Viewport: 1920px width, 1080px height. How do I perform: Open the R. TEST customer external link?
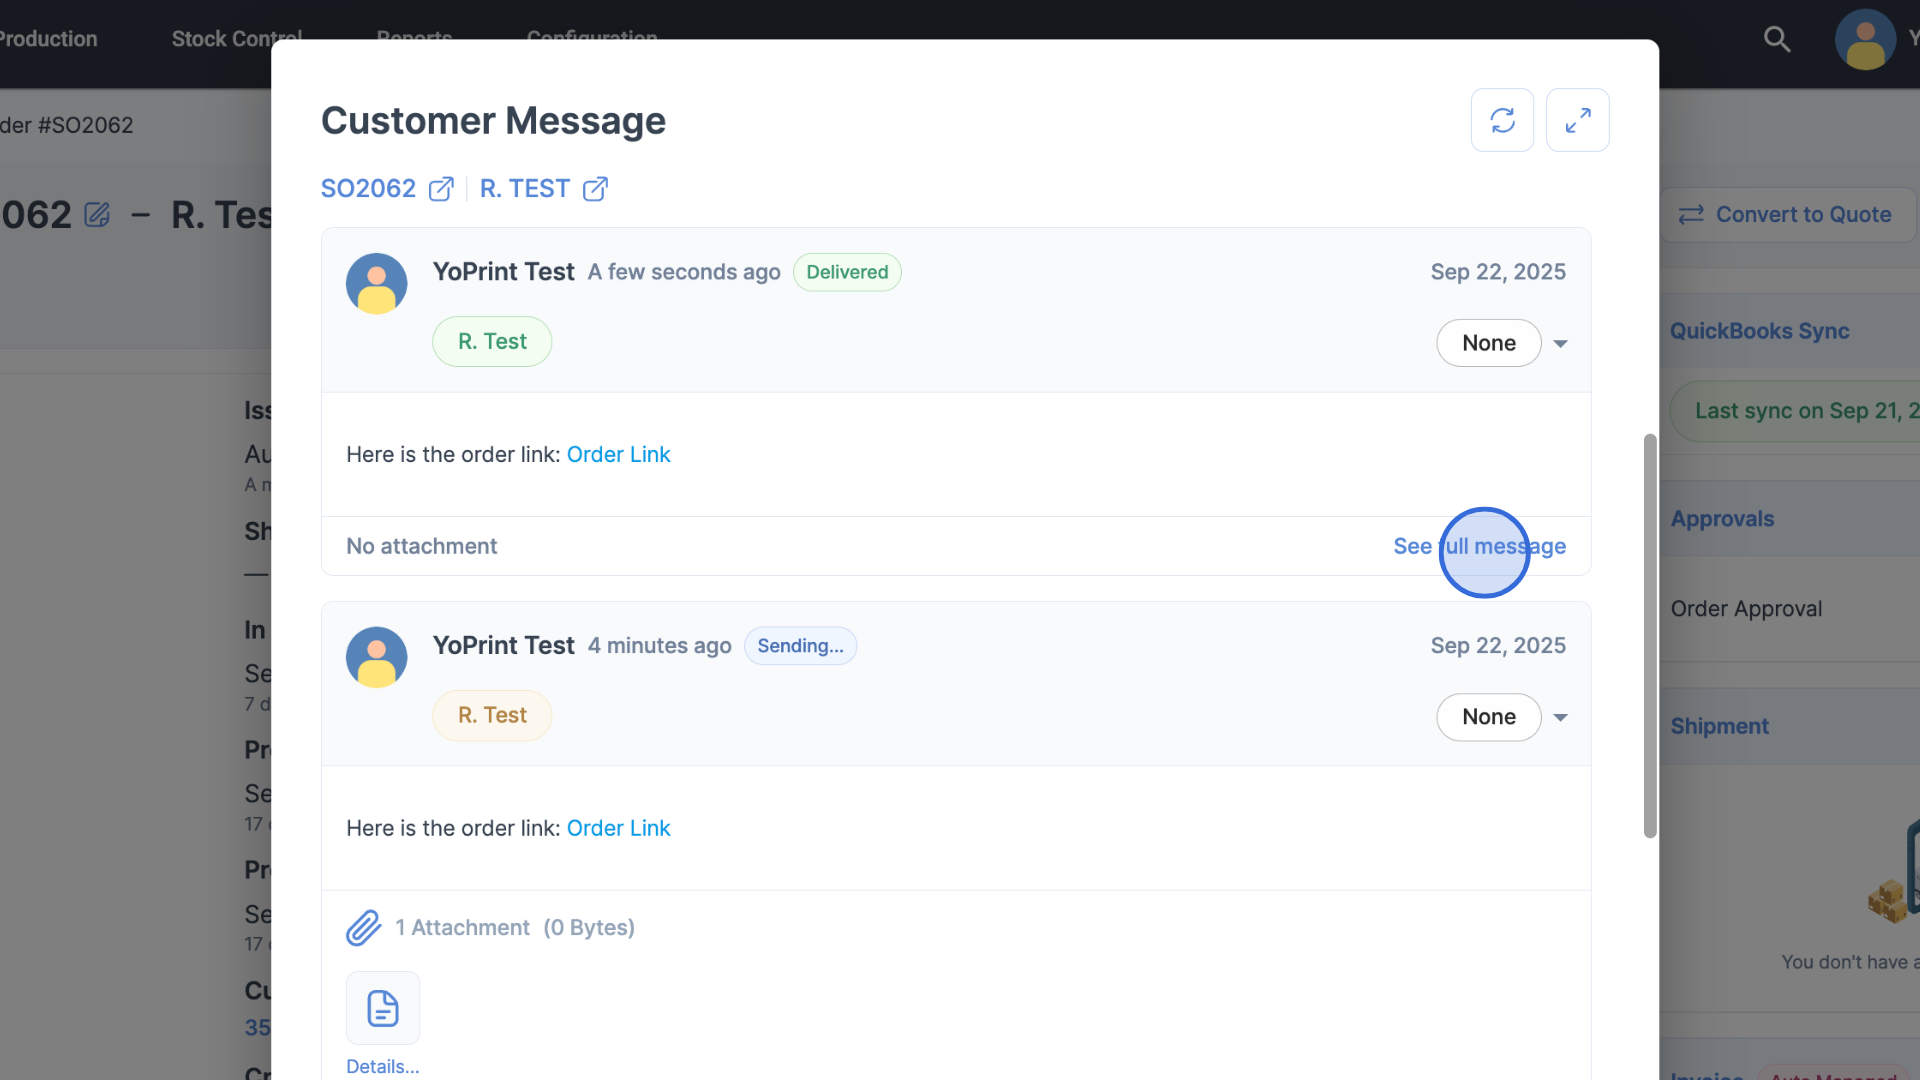tap(595, 189)
